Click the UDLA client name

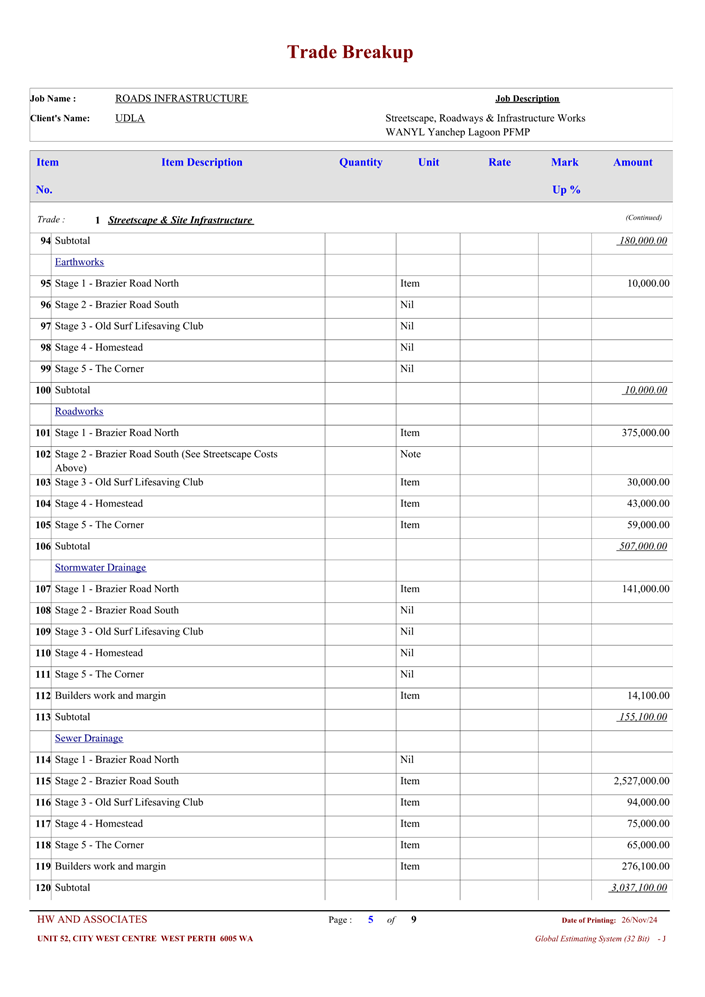coord(130,118)
